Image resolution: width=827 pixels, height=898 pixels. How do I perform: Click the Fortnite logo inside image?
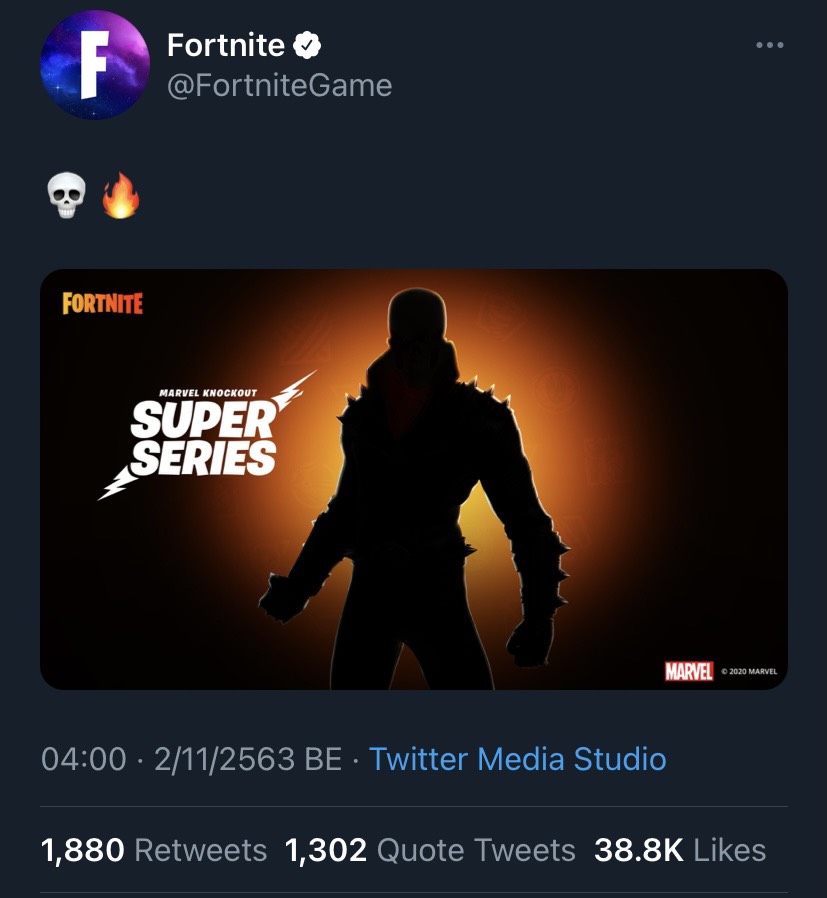[x=102, y=303]
